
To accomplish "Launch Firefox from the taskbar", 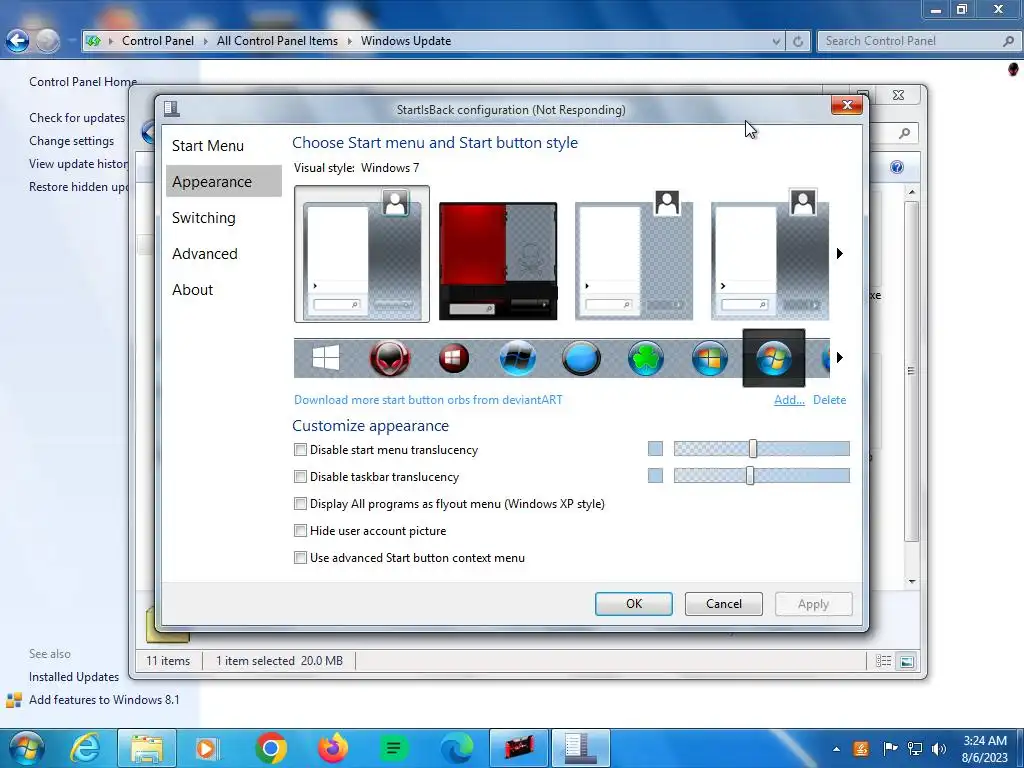I will (x=333, y=748).
